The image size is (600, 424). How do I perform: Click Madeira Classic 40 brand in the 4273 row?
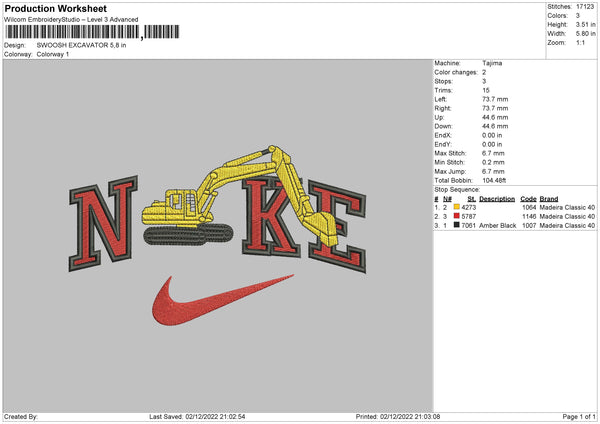coord(567,207)
